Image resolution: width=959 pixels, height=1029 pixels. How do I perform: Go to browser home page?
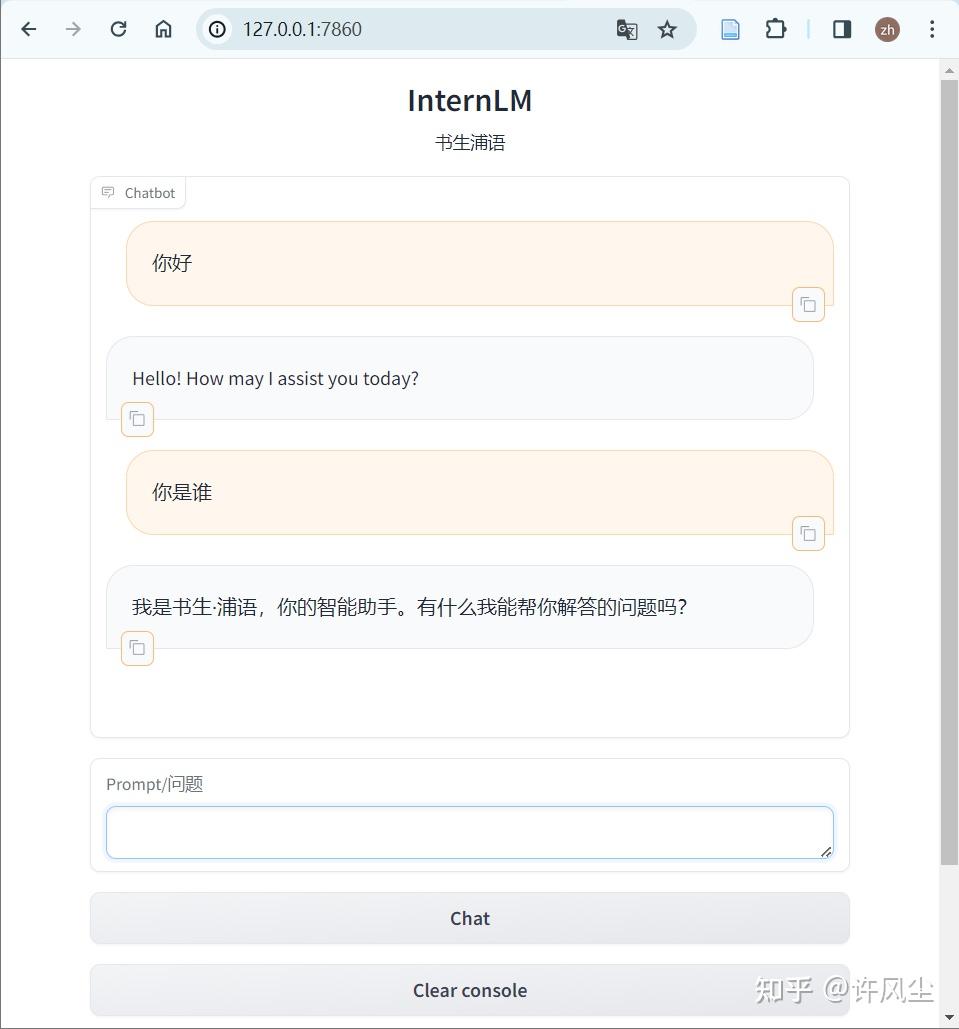click(163, 29)
